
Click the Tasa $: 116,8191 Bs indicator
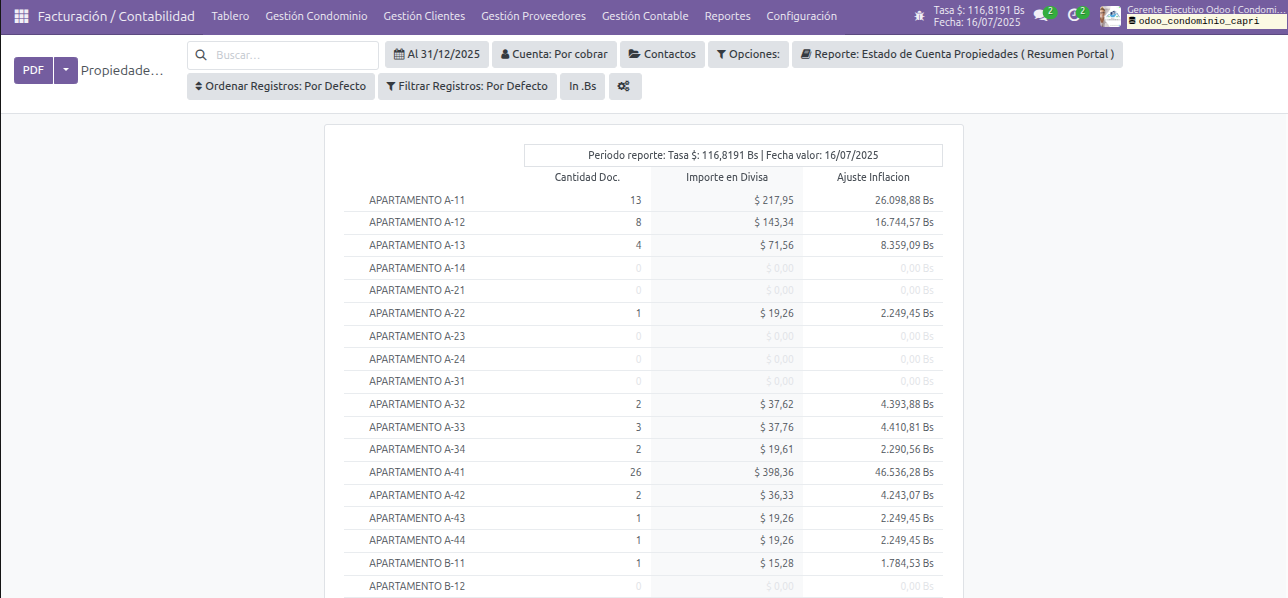pyautogui.click(x=979, y=10)
